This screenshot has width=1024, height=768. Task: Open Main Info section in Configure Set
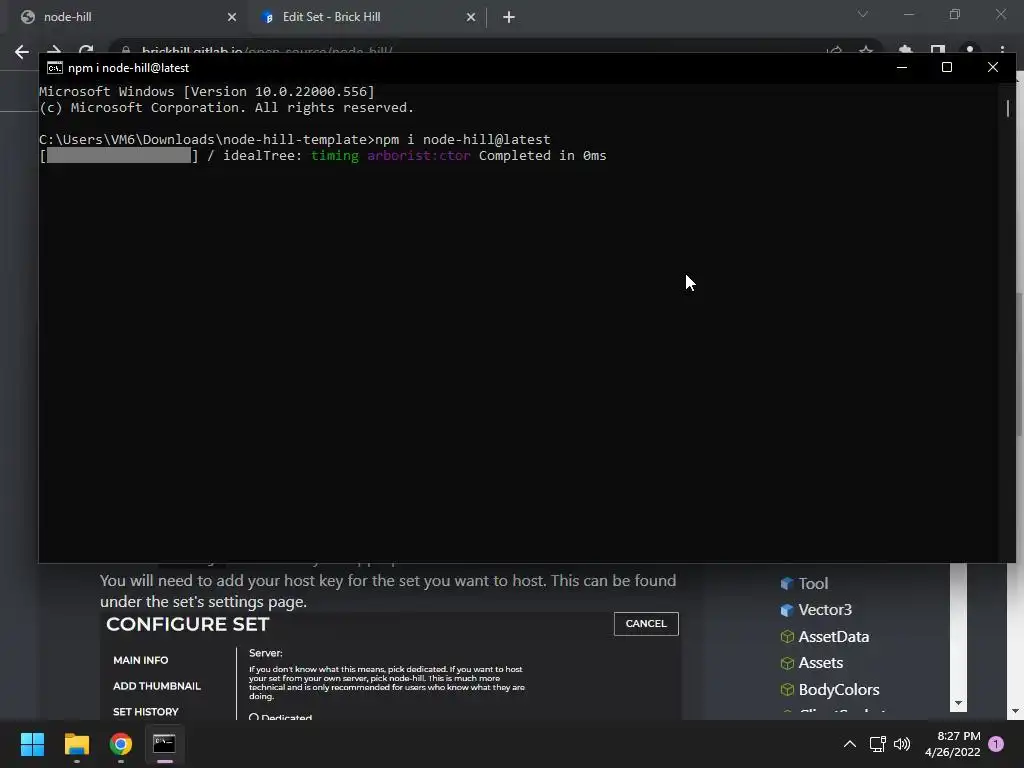click(x=140, y=660)
